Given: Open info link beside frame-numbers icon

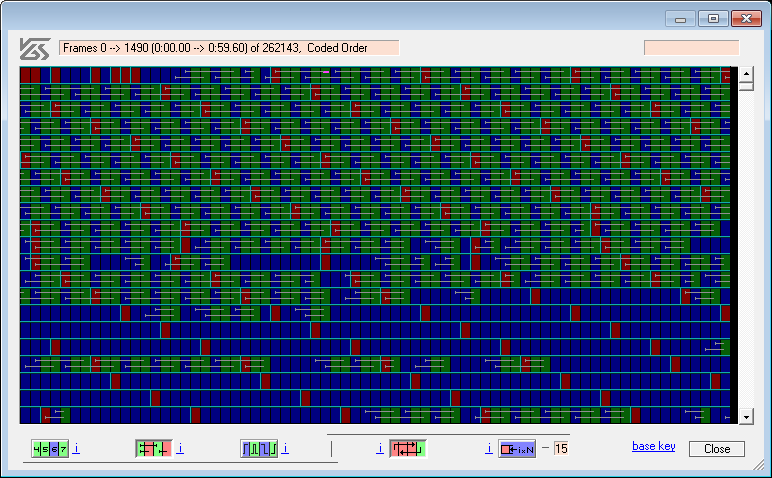Looking at the screenshot, I should pyautogui.click(x=76, y=449).
